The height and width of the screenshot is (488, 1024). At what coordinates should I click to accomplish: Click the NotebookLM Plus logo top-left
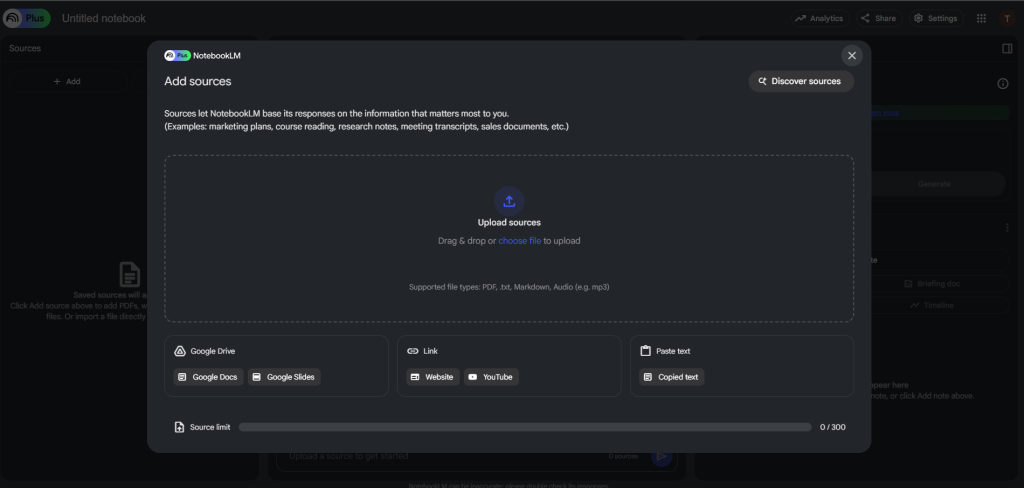(x=26, y=18)
